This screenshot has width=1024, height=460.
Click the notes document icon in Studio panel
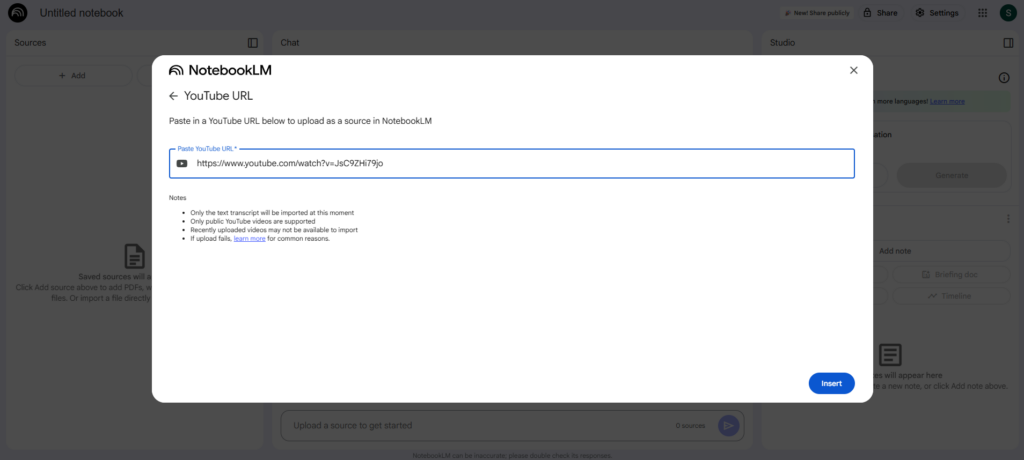(889, 355)
